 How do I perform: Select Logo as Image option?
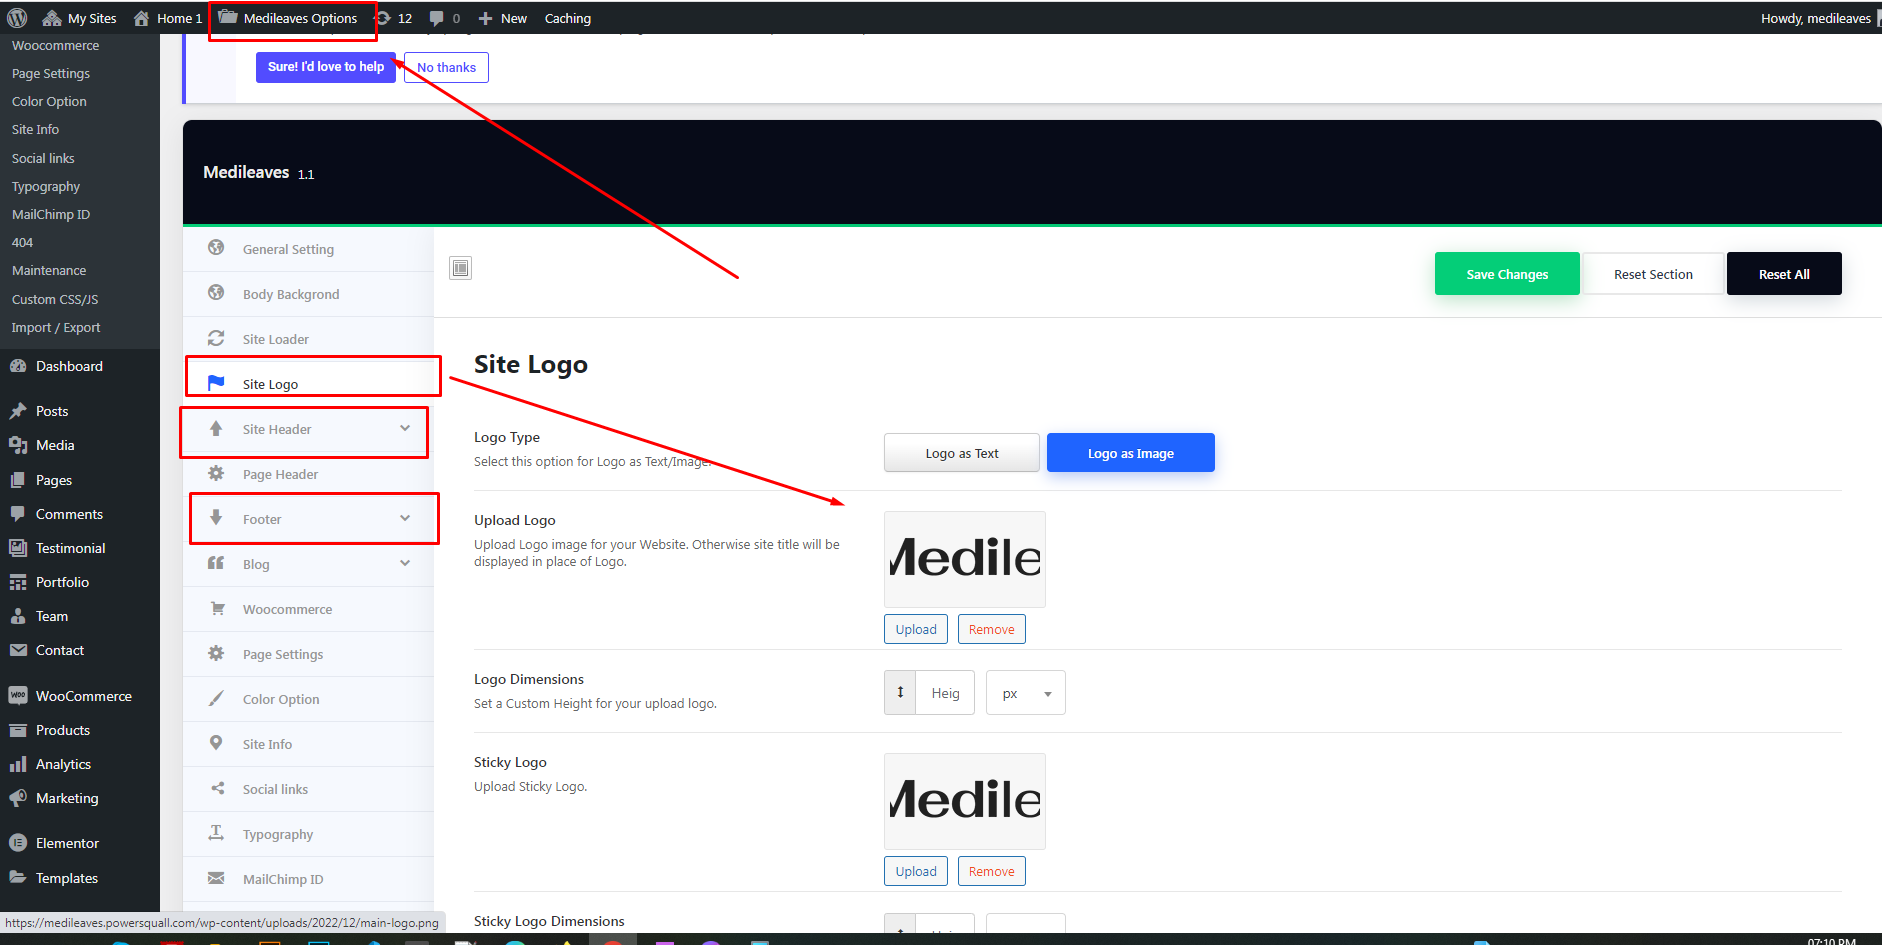[1131, 453]
